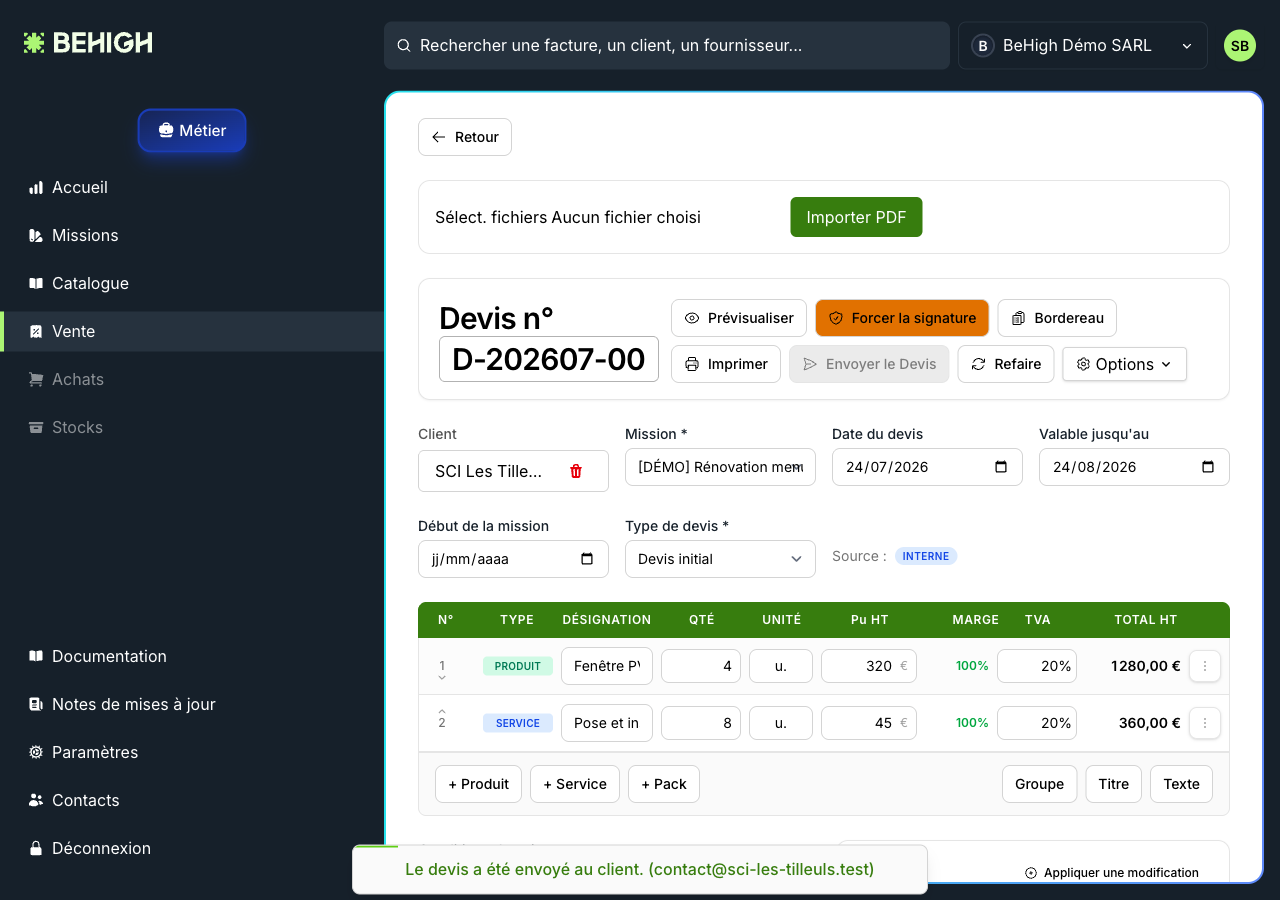This screenshot has width=1280, height=900.
Task: Add a line with + Produit
Action: point(479,784)
